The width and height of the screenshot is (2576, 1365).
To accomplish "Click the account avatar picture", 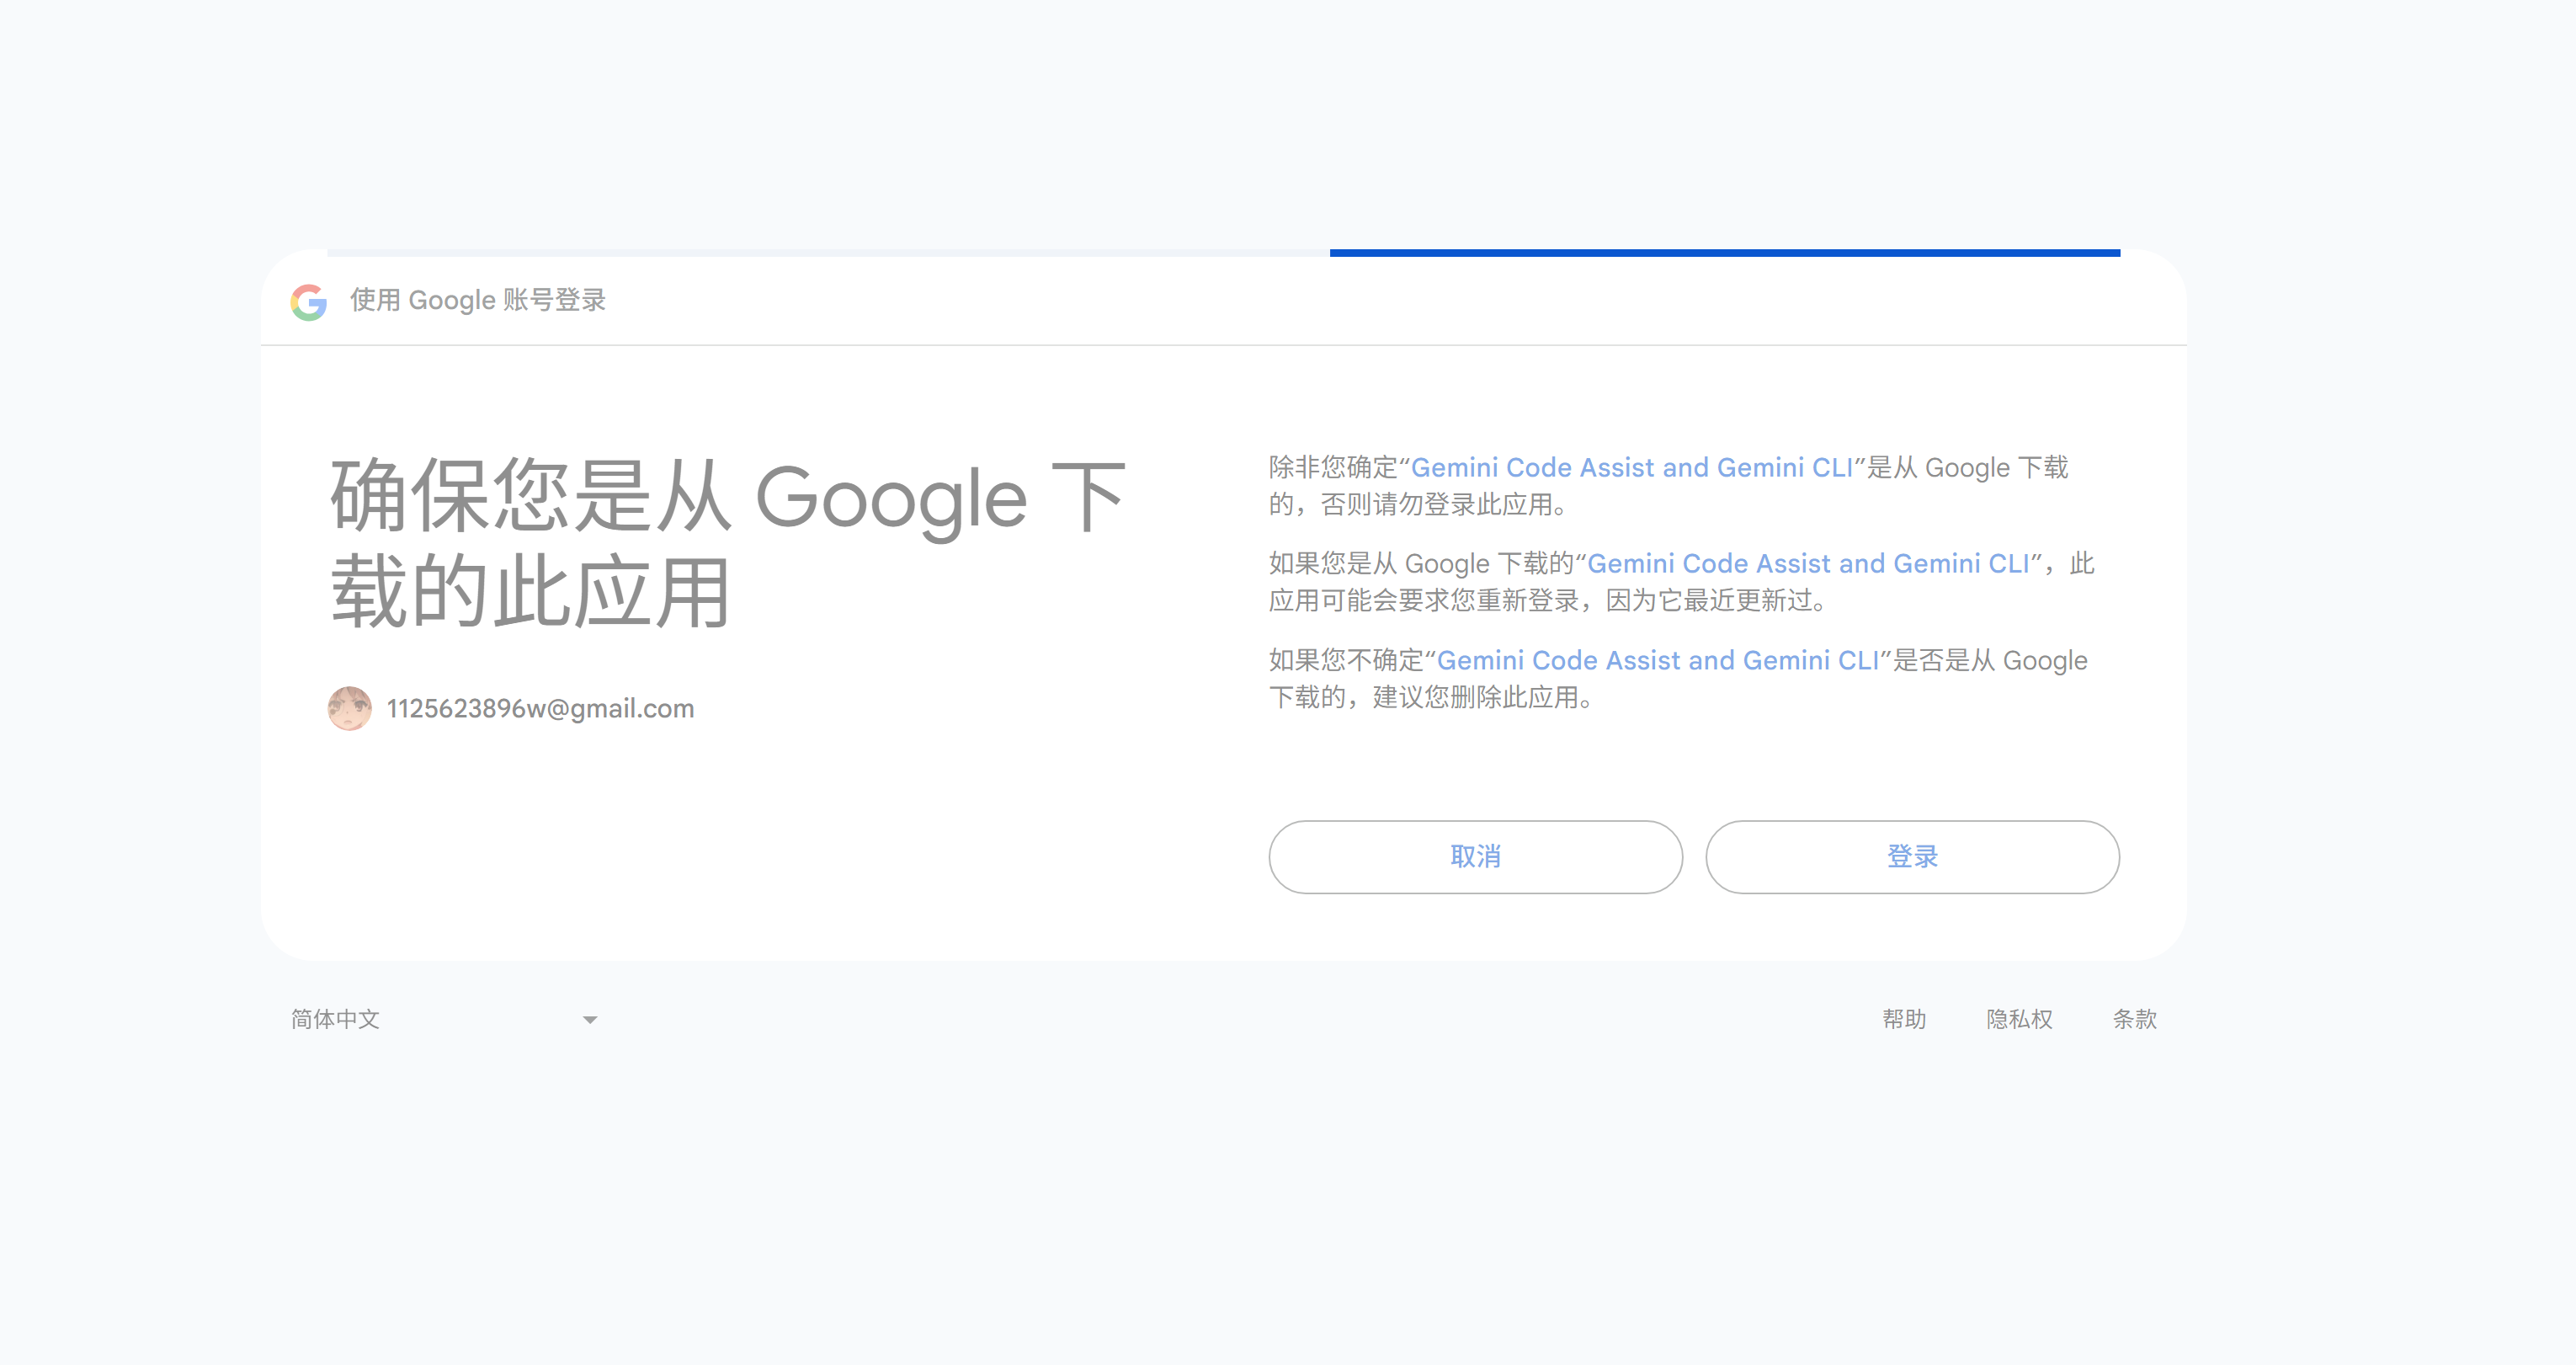I will pos(349,708).
